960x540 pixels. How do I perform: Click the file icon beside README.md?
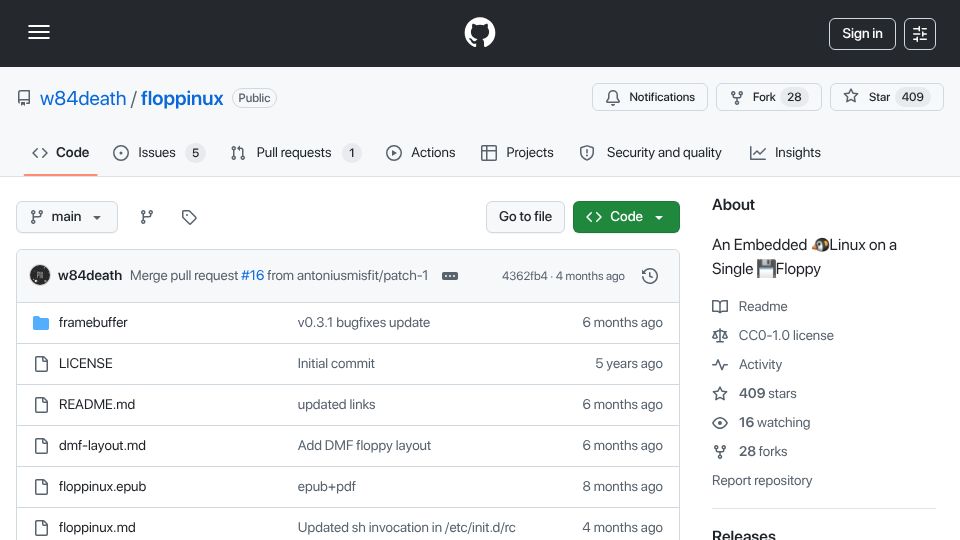[x=41, y=405]
